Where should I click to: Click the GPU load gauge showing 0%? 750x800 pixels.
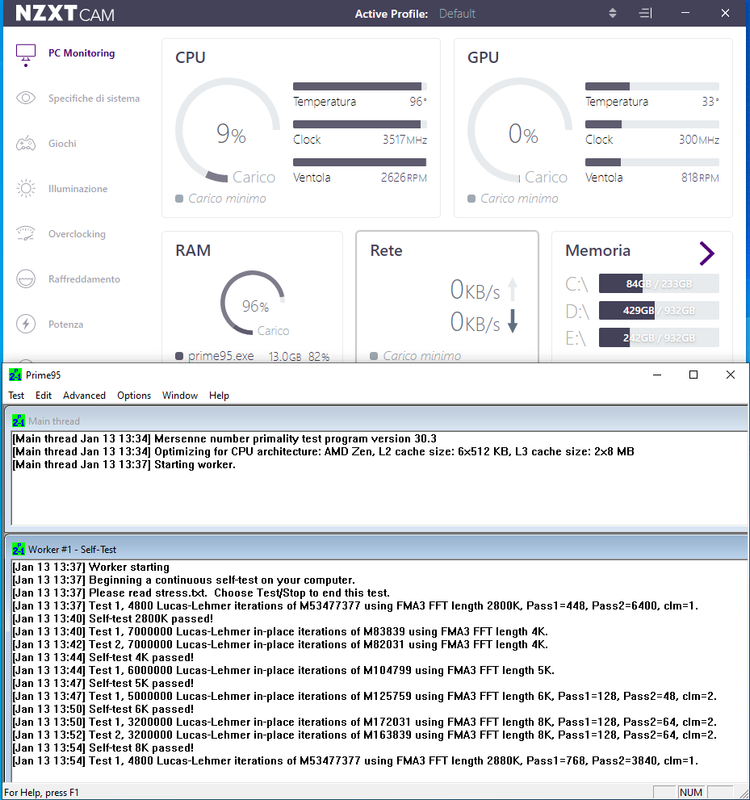(x=520, y=130)
